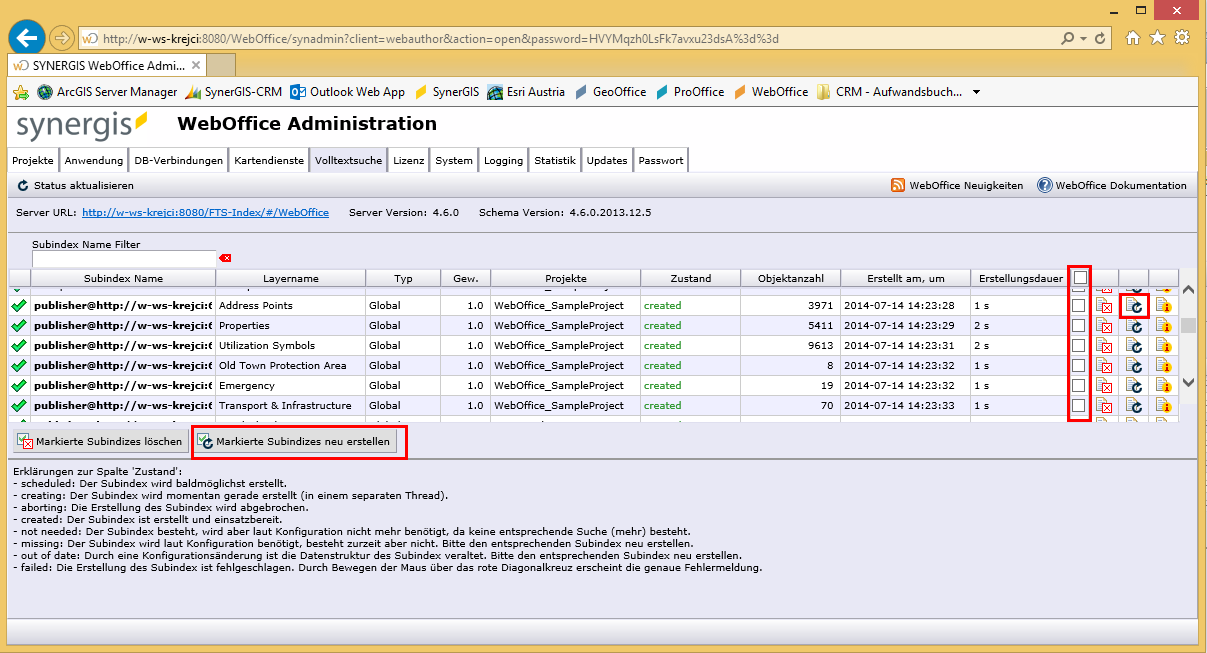Check the Utilization Symbols row checkbox
This screenshot has height=653, width=1207.
click(x=1078, y=345)
